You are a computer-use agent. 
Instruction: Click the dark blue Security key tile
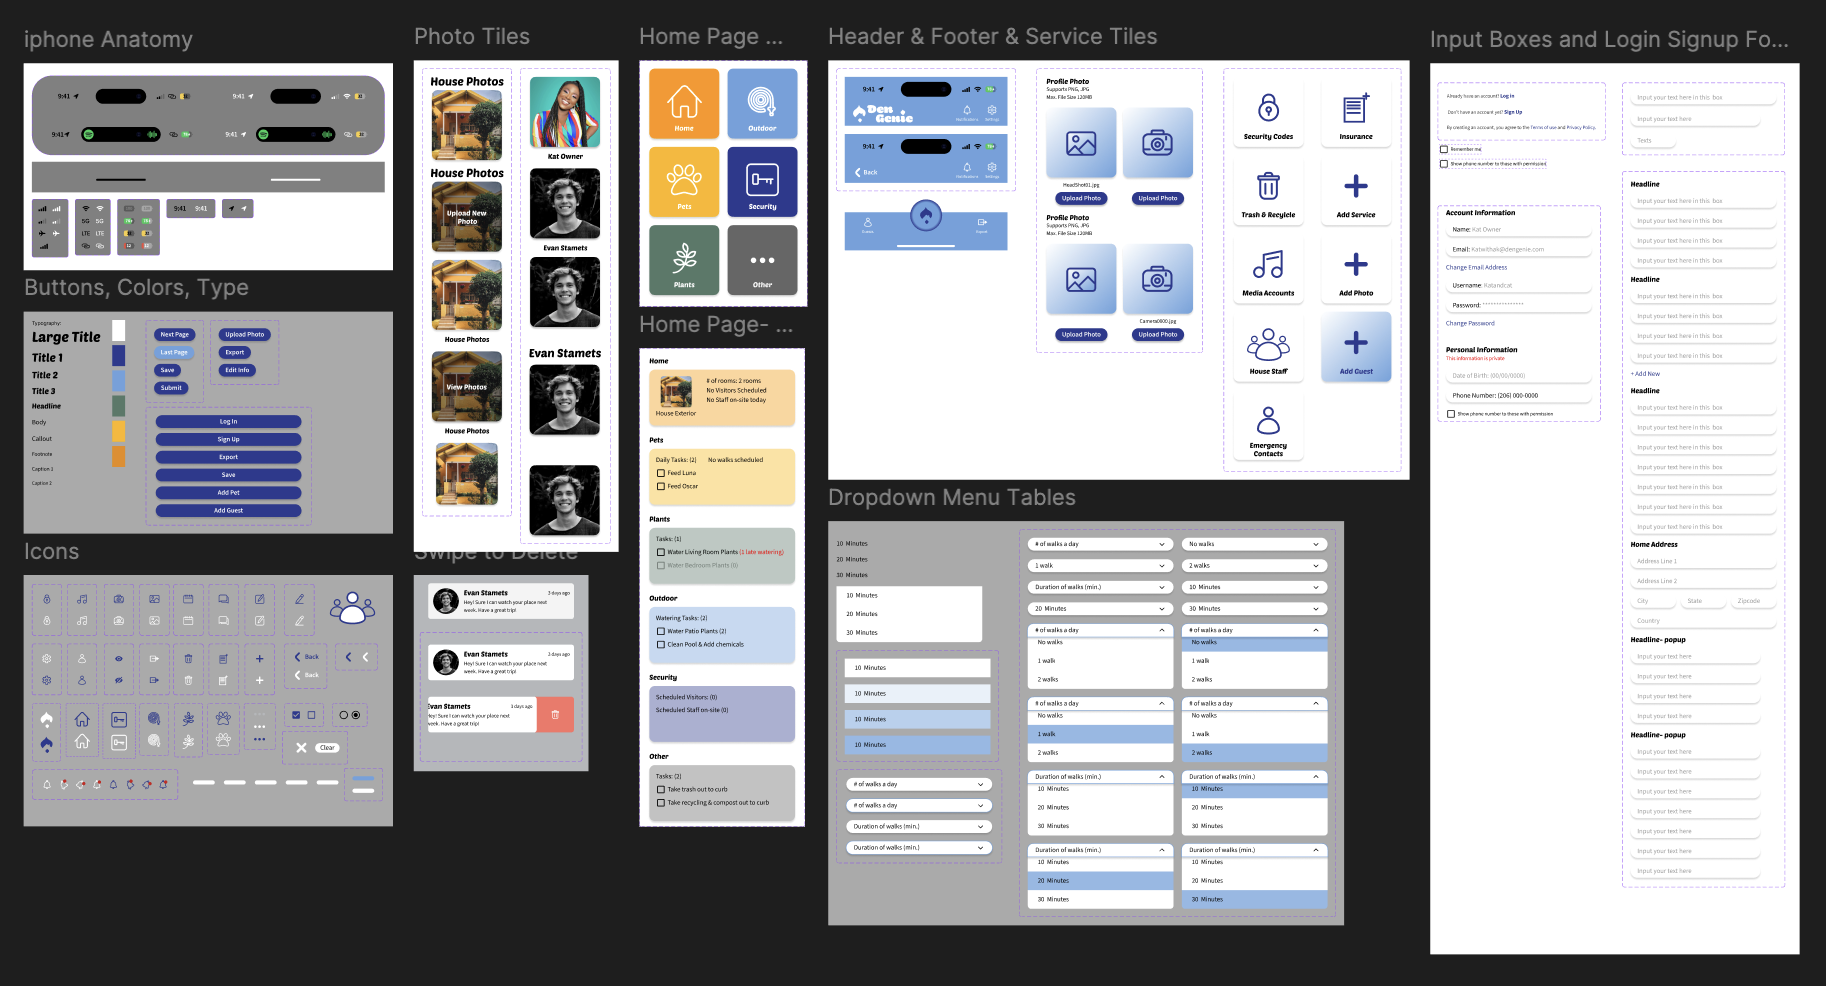762,182
